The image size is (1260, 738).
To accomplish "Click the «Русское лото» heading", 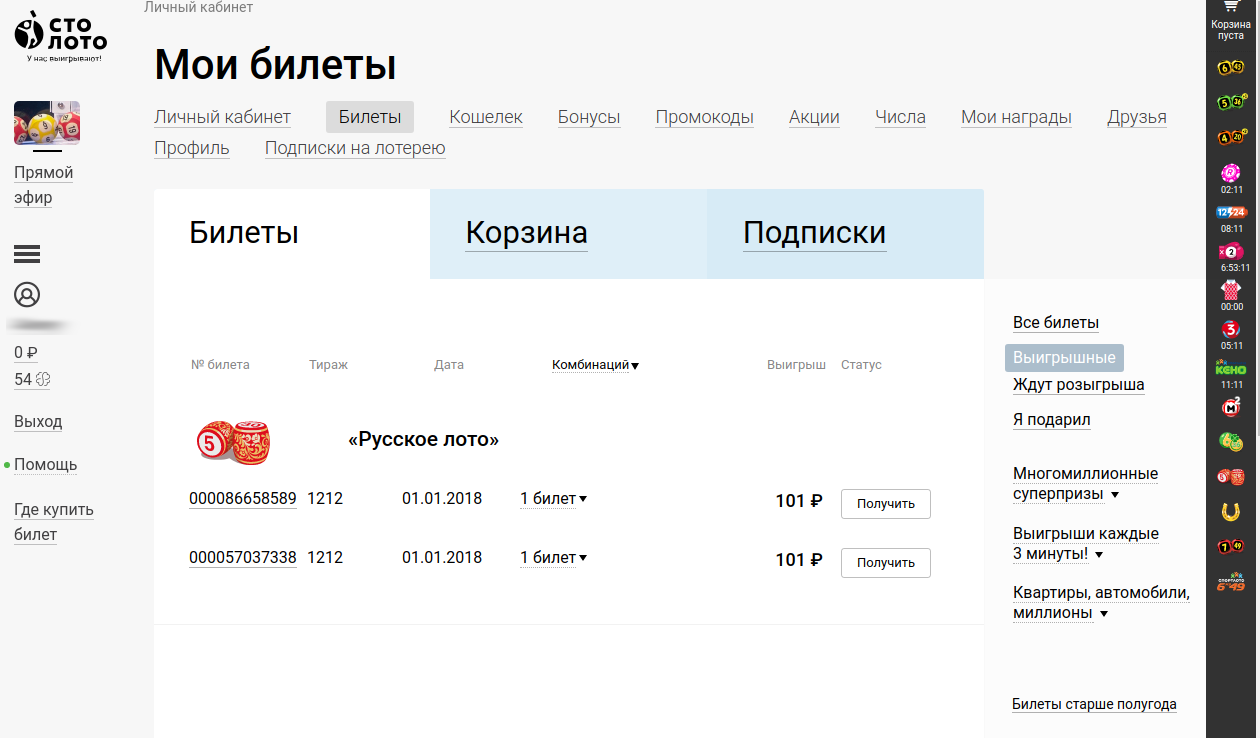I will click(423, 440).
